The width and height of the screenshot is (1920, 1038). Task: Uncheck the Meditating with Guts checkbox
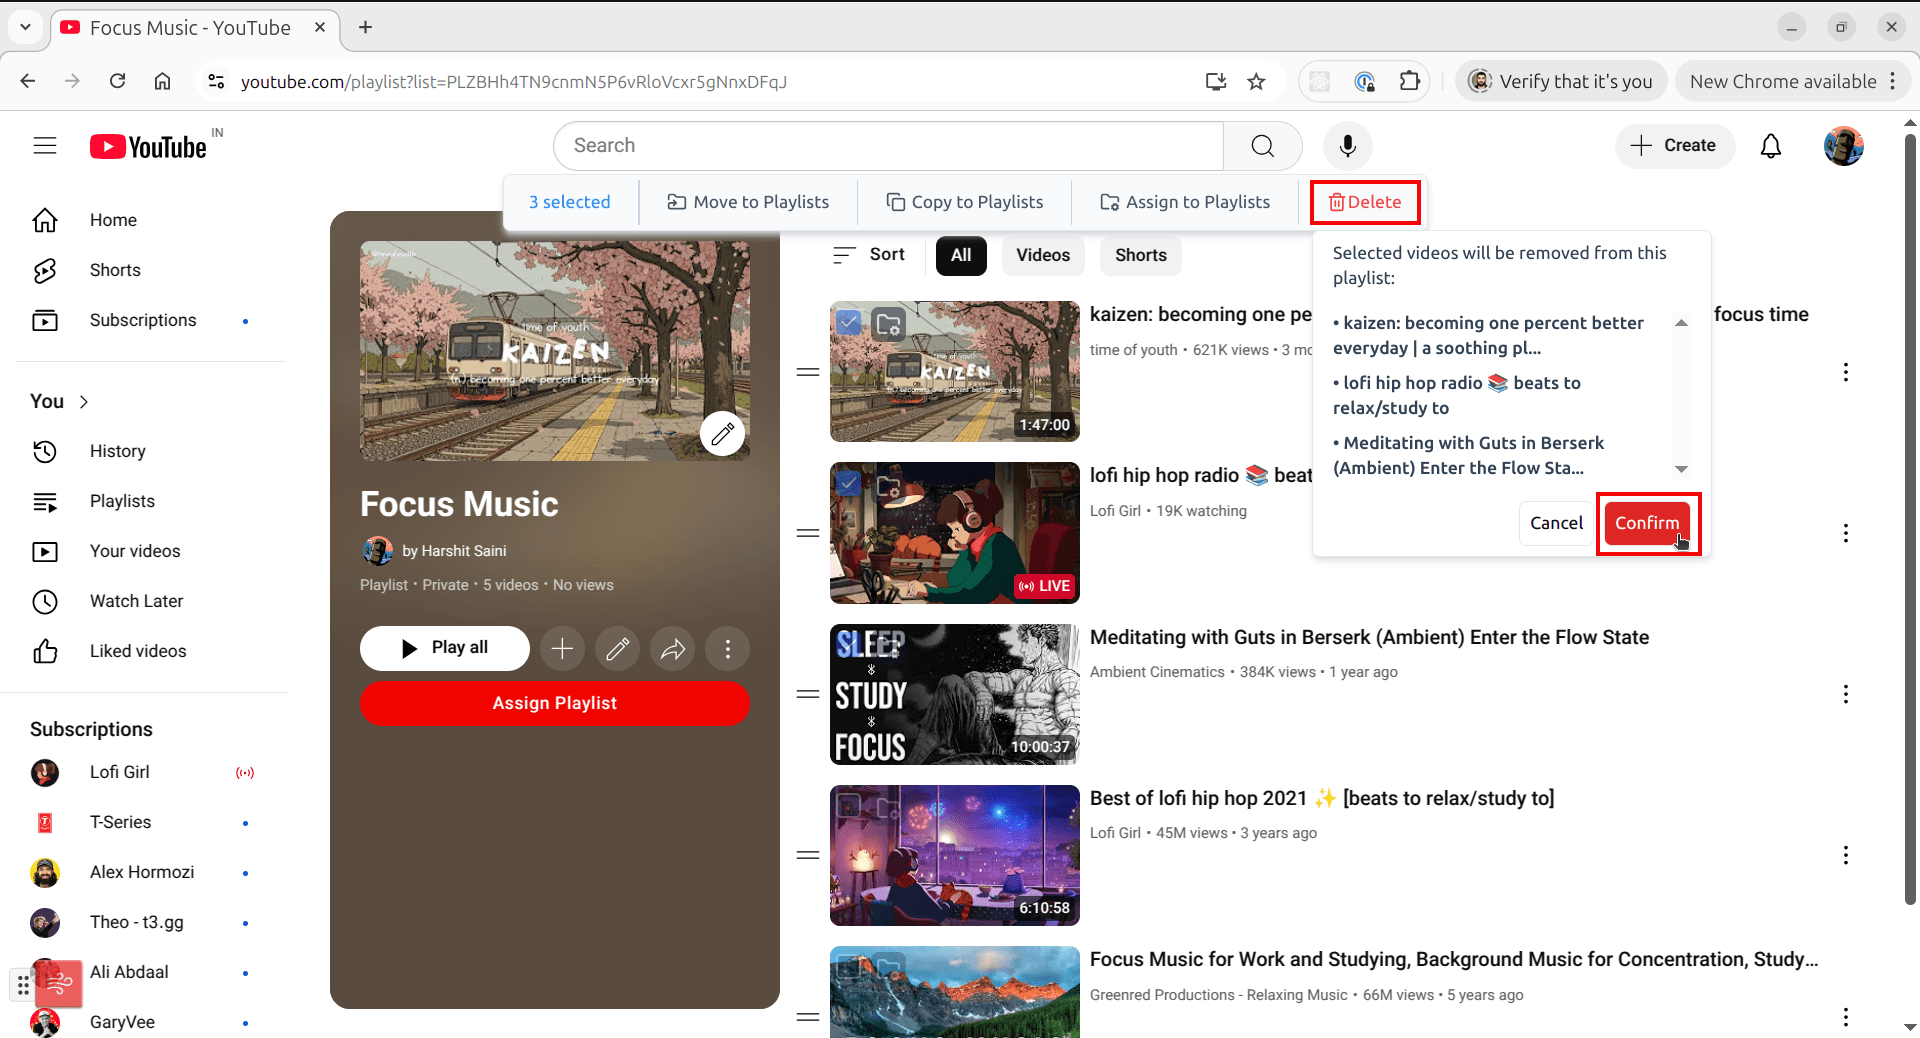coord(848,645)
